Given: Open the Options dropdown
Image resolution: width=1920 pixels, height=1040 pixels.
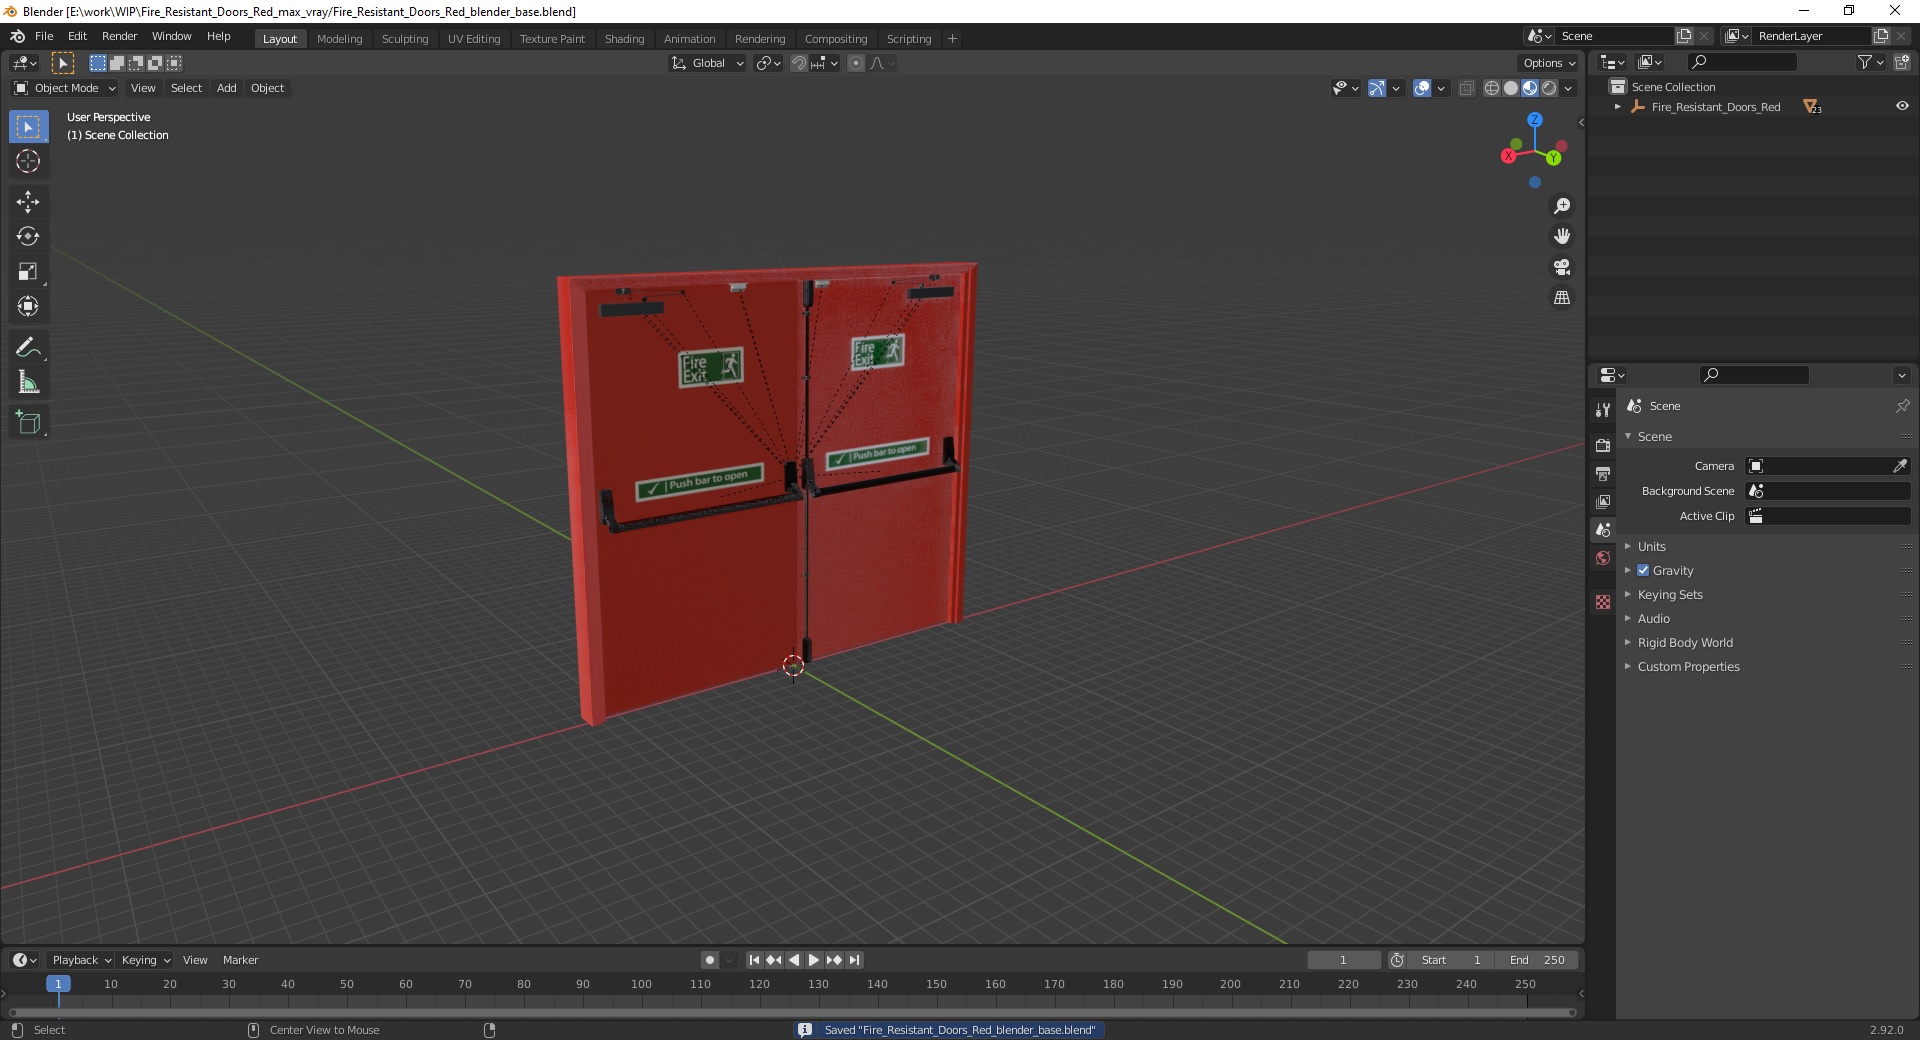Looking at the screenshot, I should (x=1549, y=63).
